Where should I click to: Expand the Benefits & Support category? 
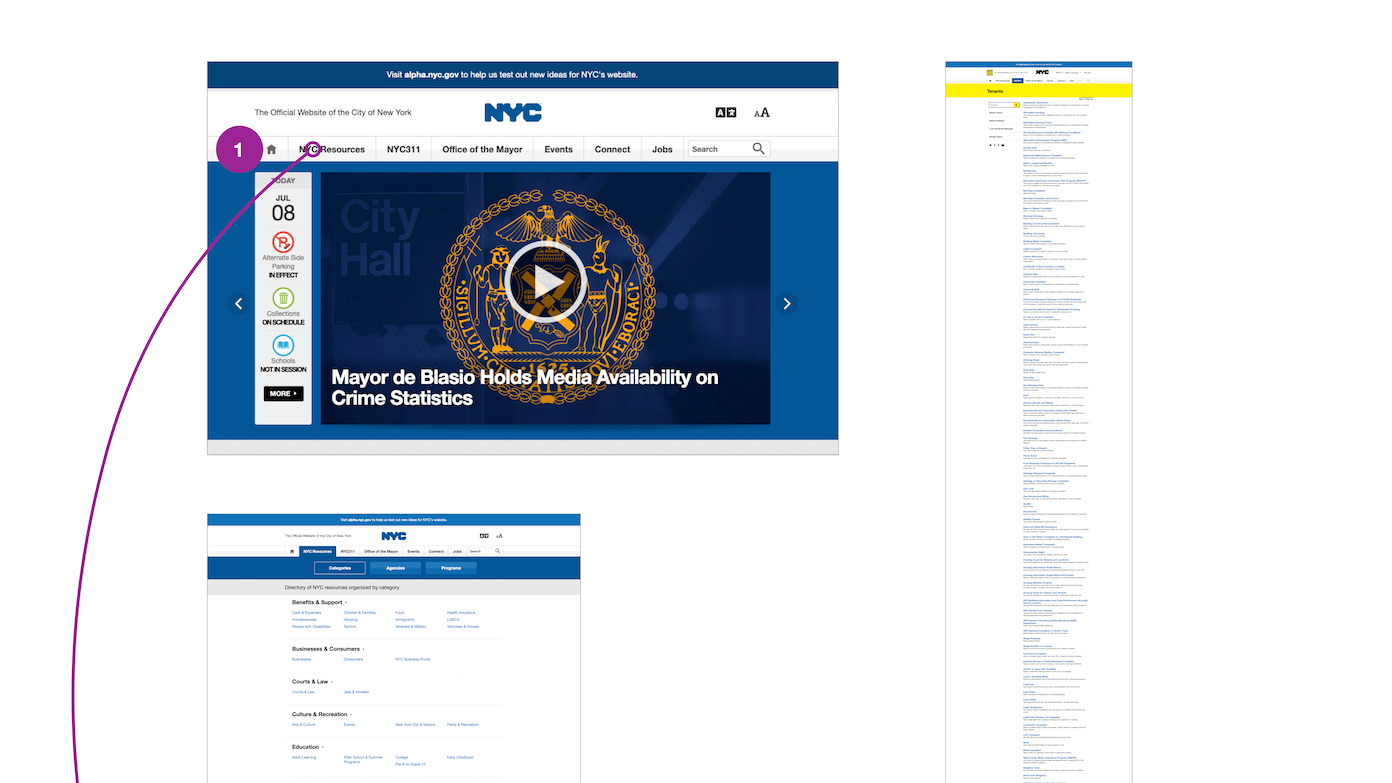tap(318, 602)
